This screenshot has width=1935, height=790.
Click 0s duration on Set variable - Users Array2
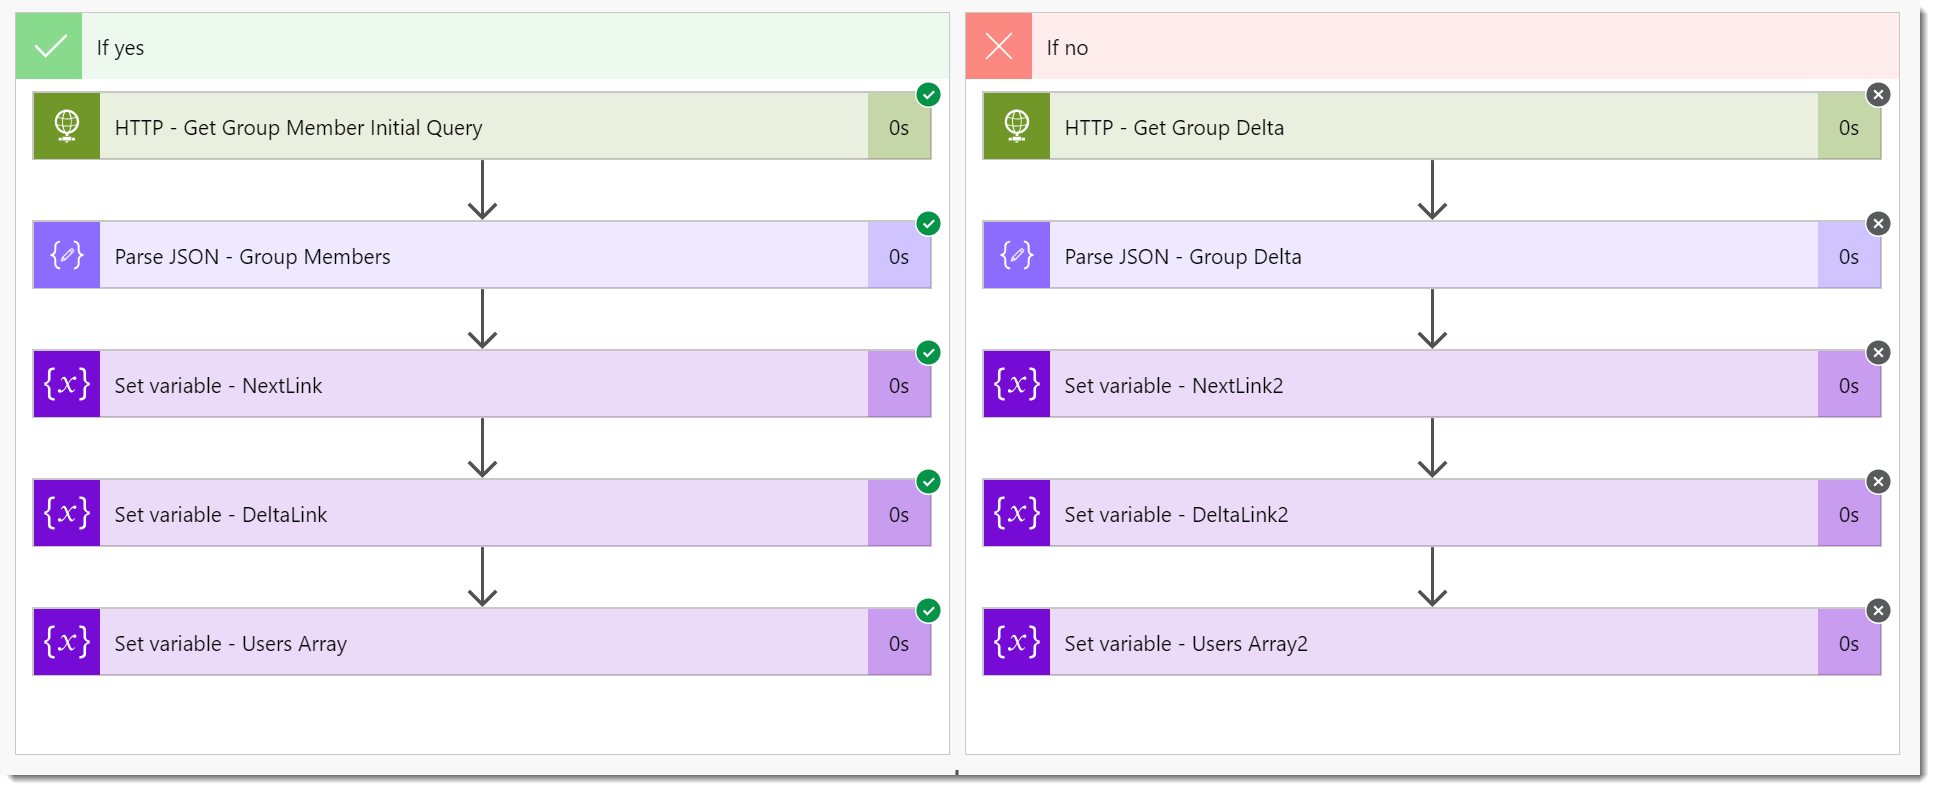click(x=1849, y=644)
